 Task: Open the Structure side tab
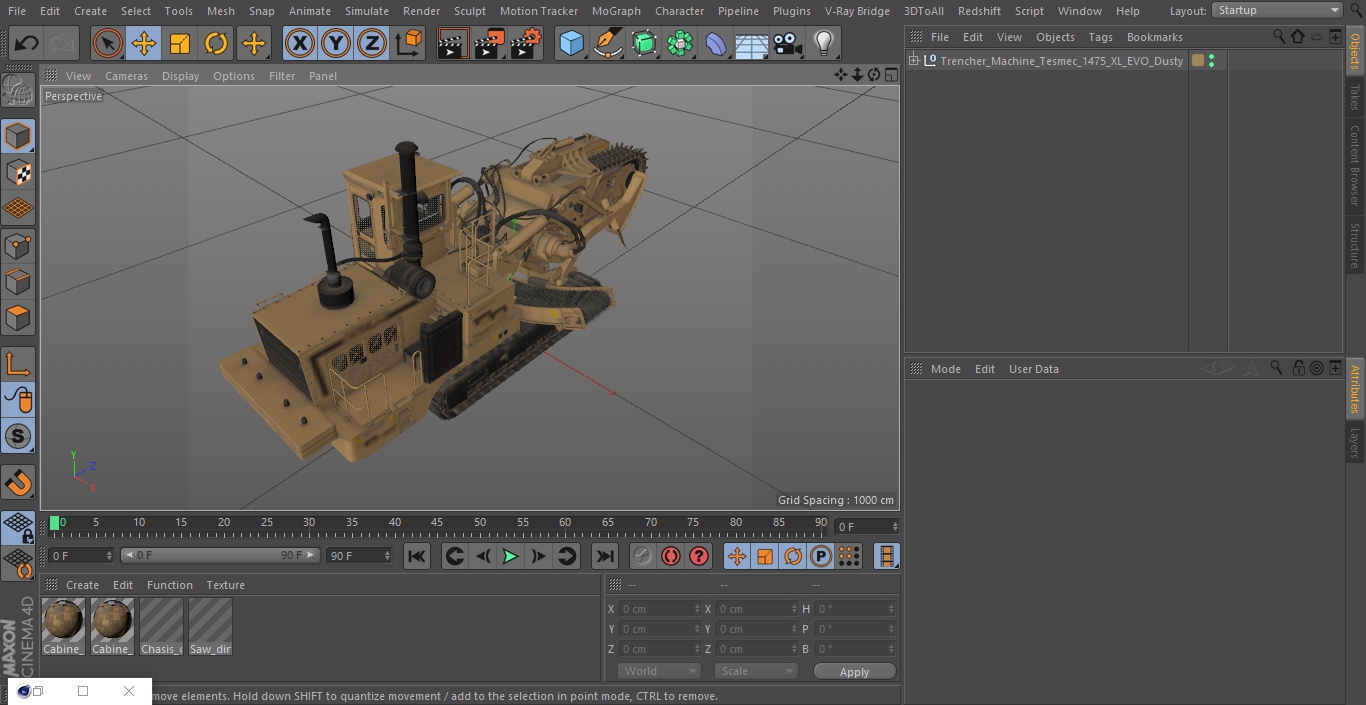pyautogui.click(x=1355, y=245)
